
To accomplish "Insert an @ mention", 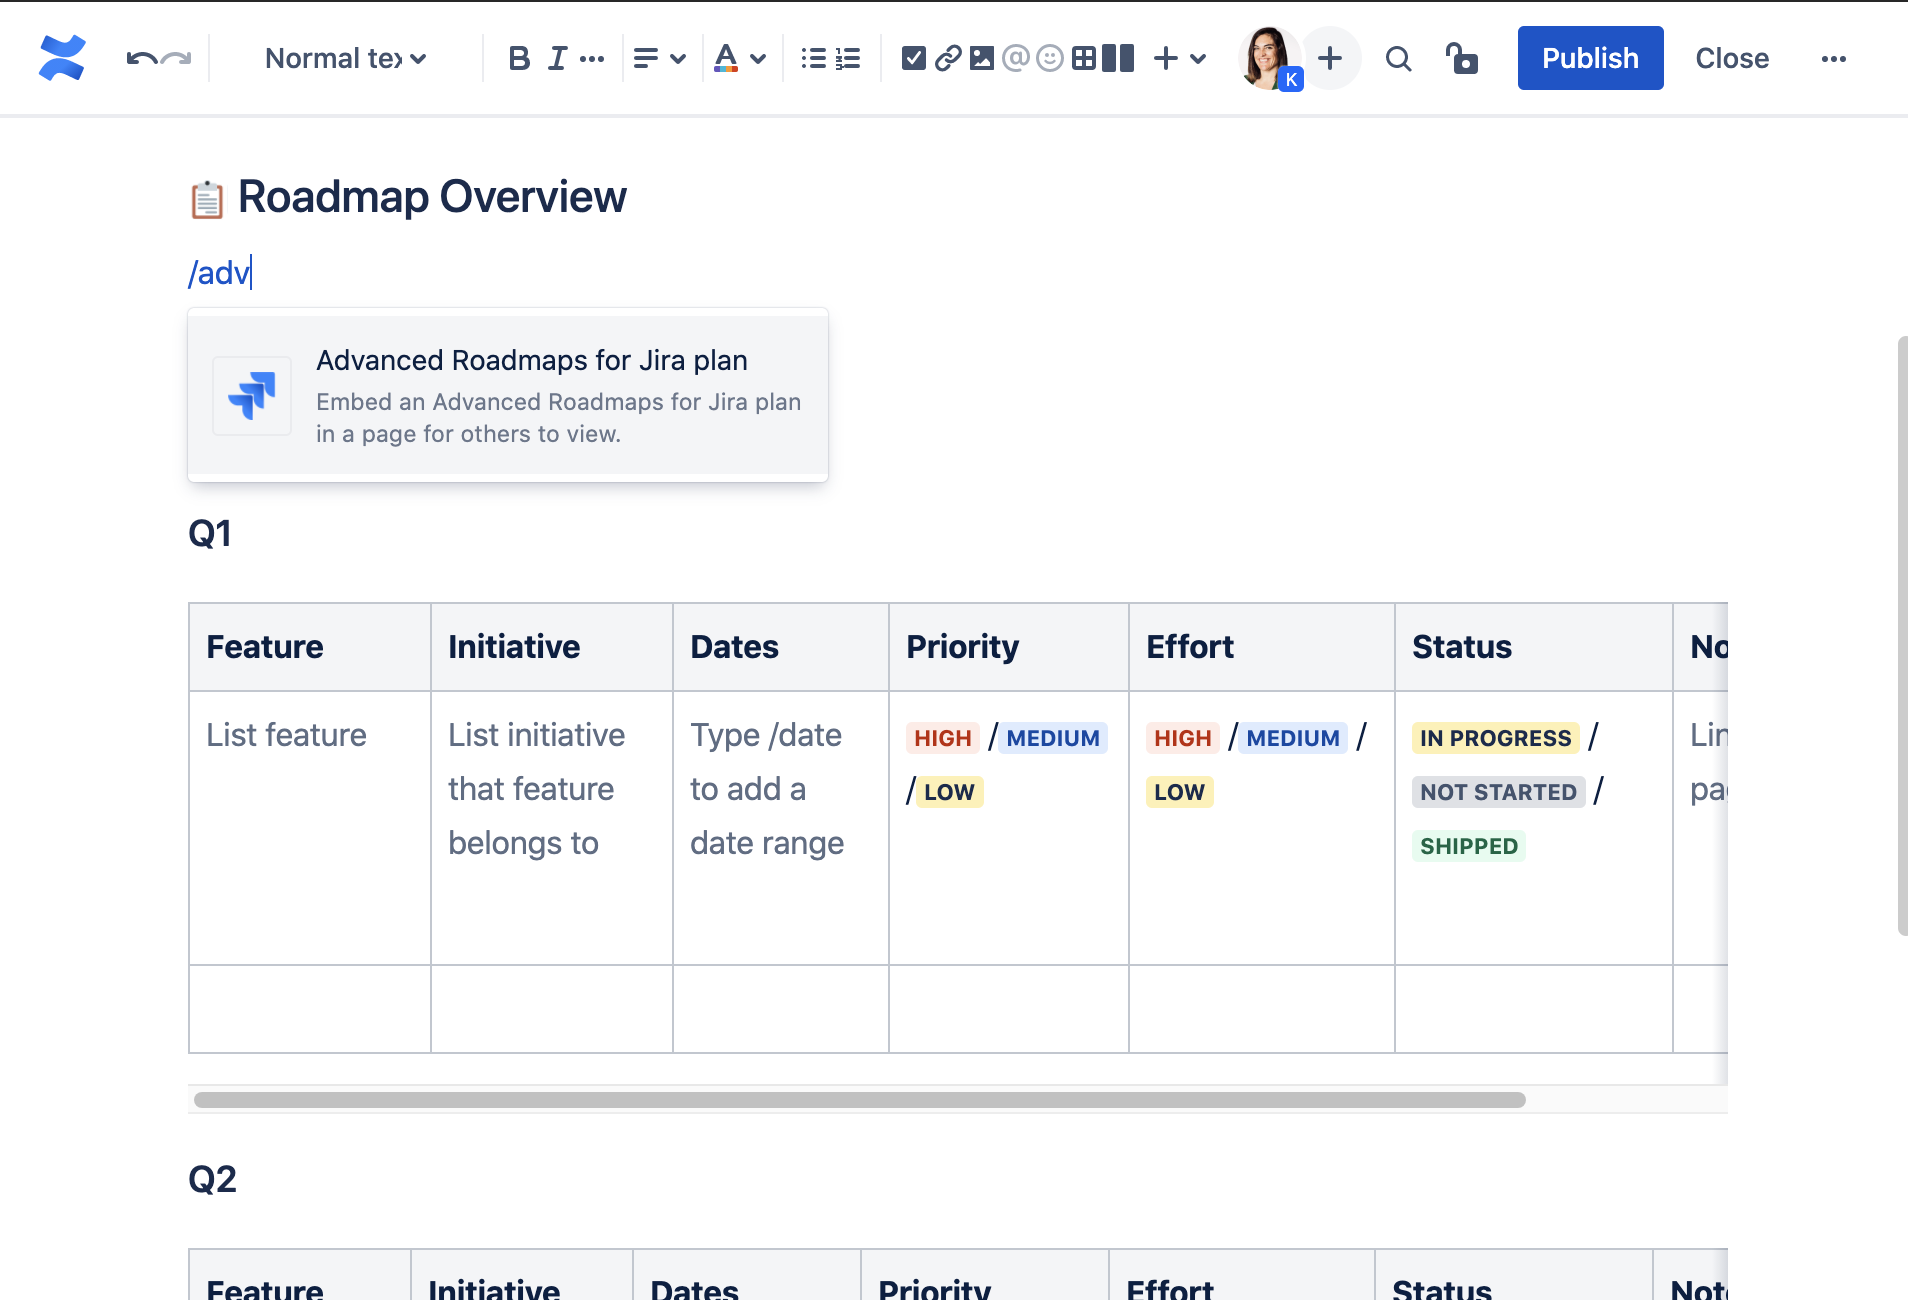I will tap(1016, 58).
